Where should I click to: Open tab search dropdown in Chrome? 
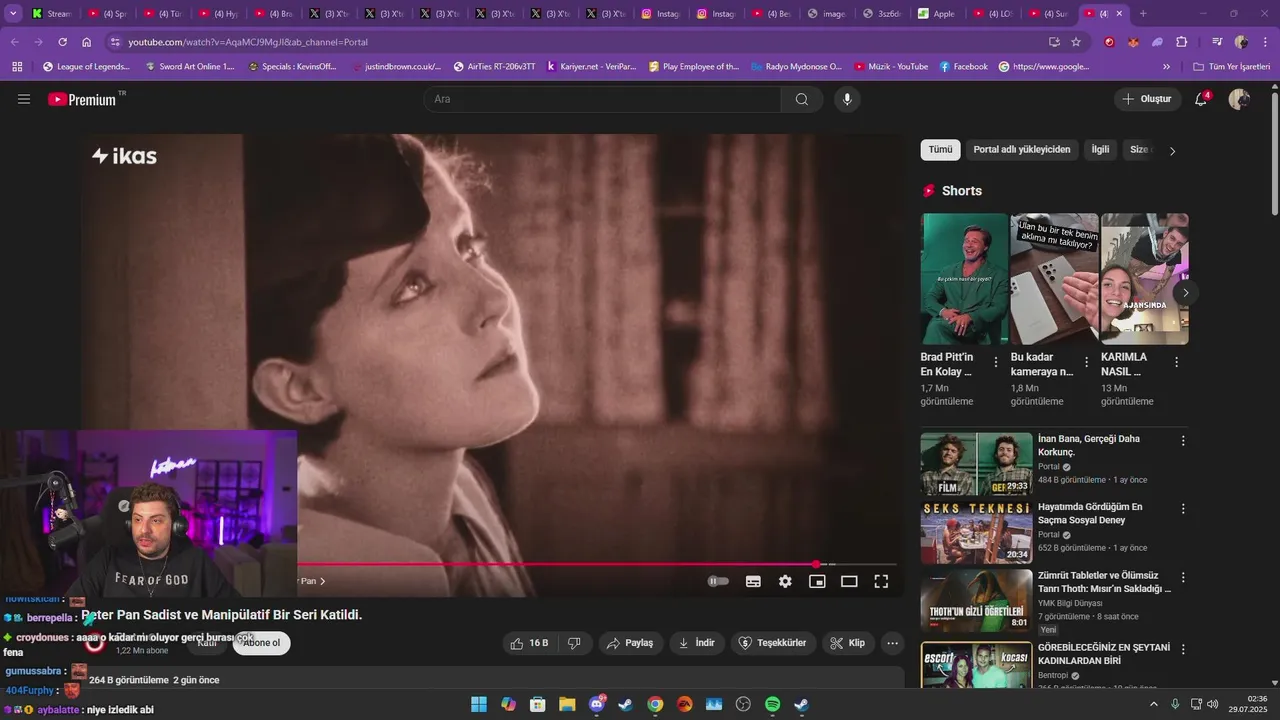(x=13, y=13)
